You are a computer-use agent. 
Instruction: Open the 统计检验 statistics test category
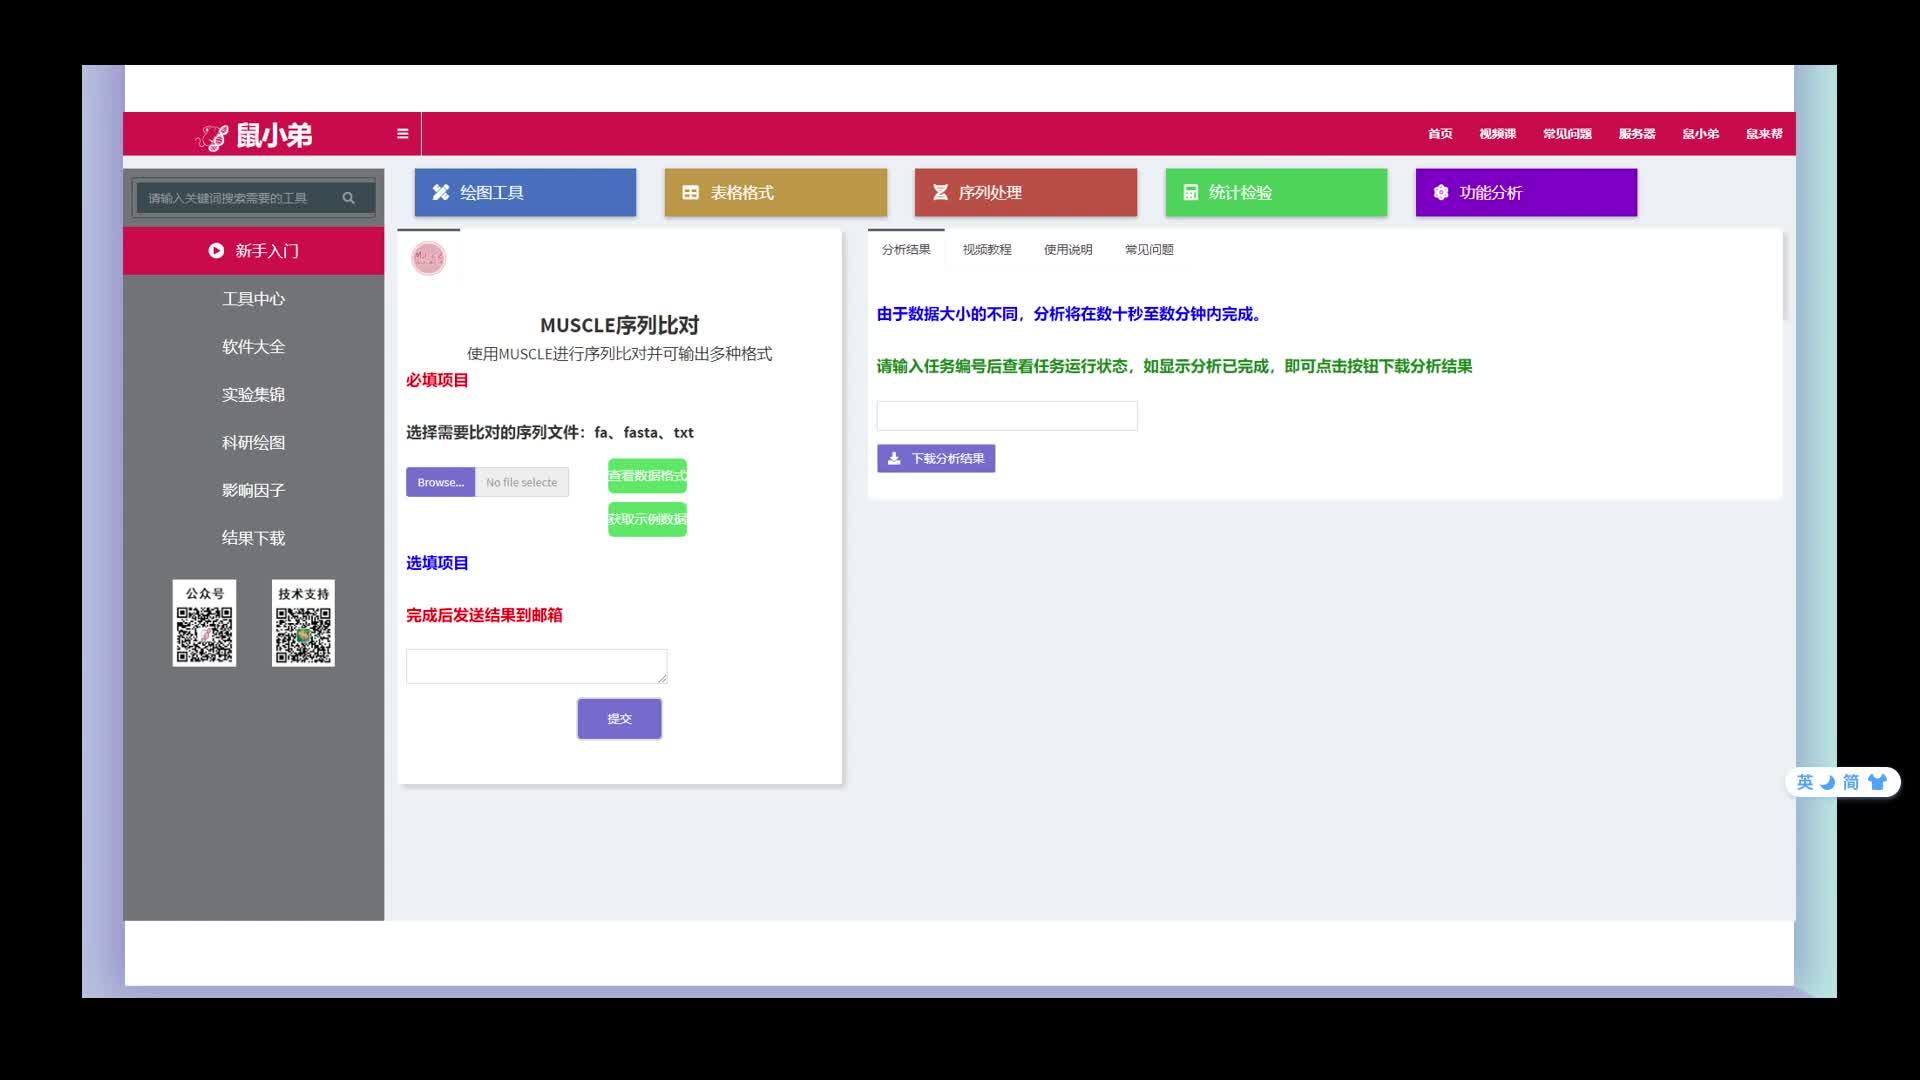click(1276, 192)
